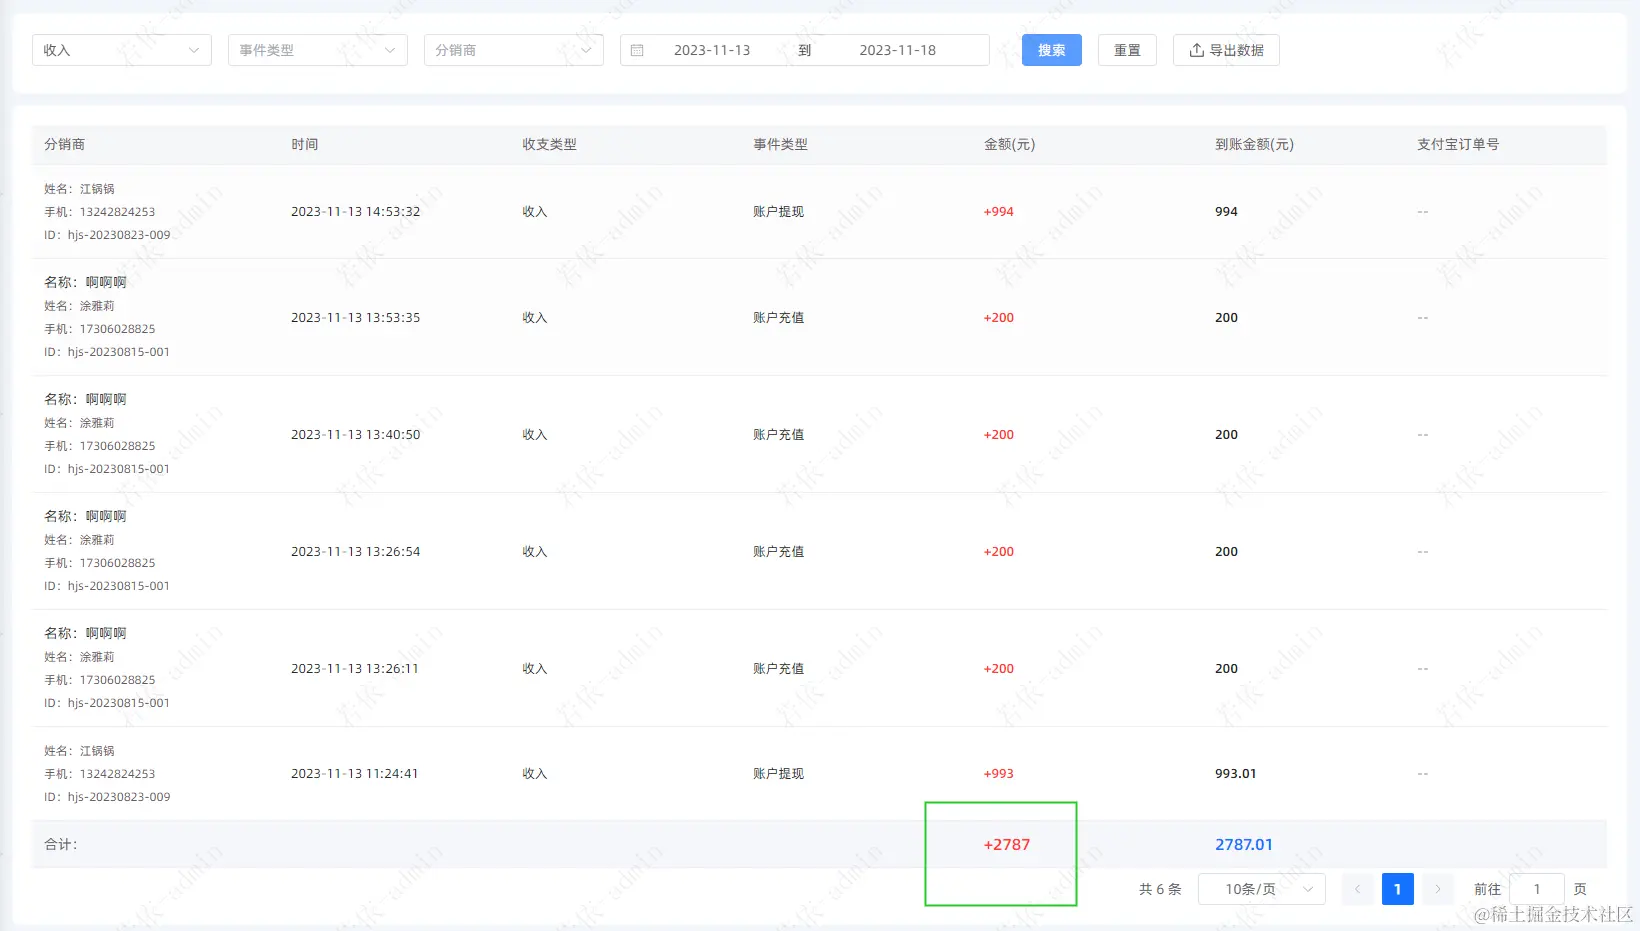Viewport: 1640px width, 931px height.
Task: Click the 到账金额(元) column header
Action: [x=1255, y=144]
